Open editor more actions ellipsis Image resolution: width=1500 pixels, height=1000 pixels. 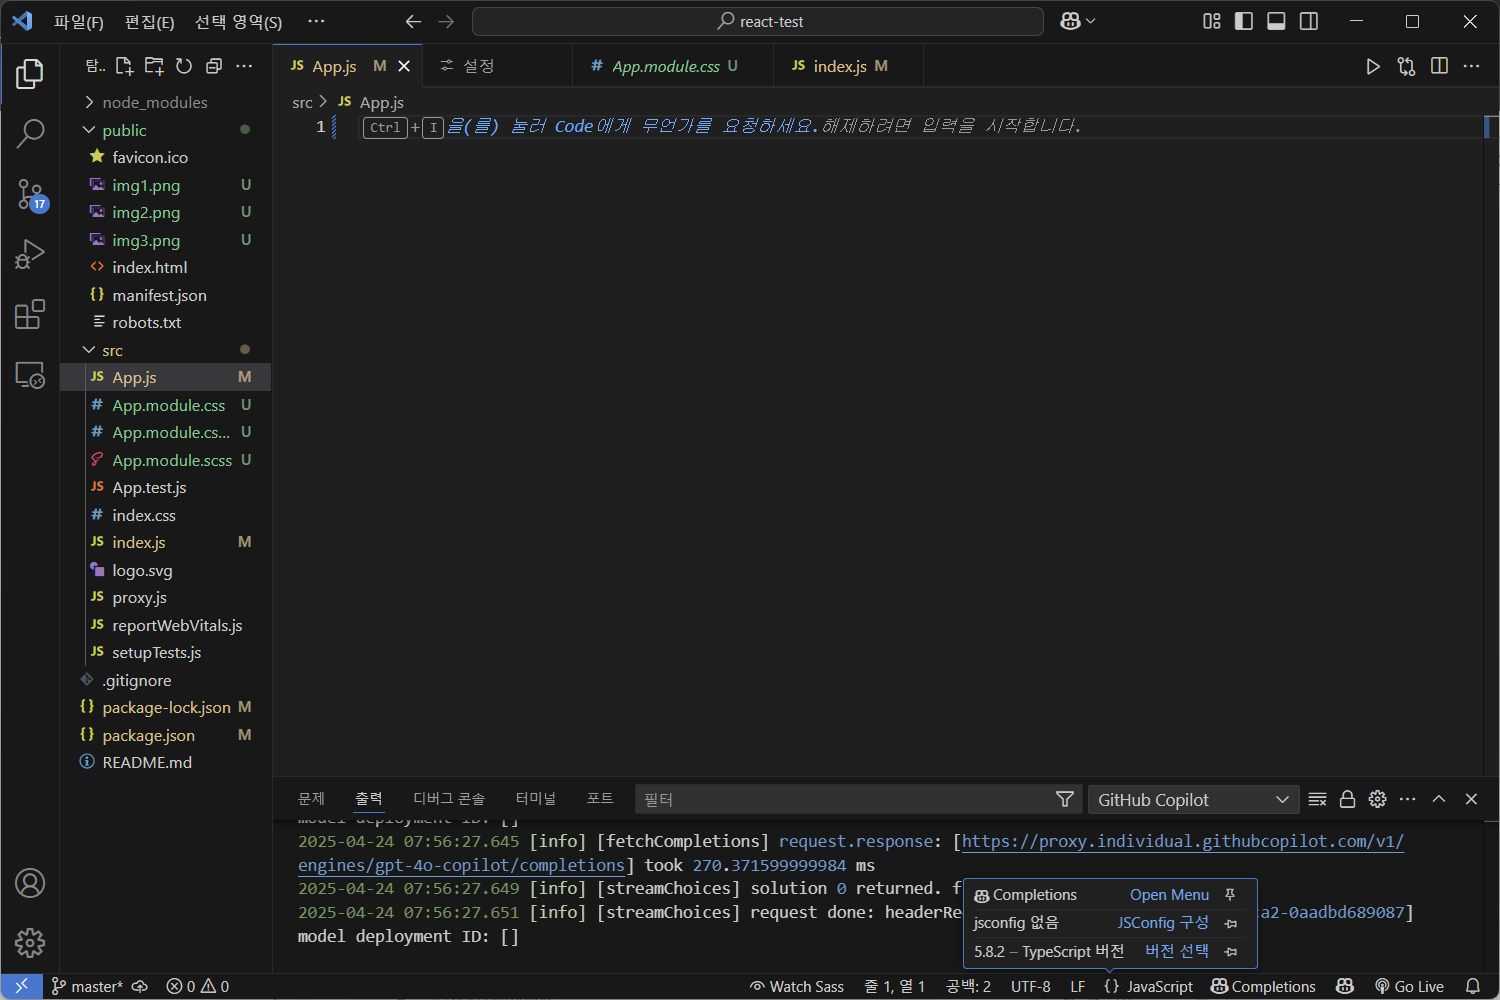coord(1471,66)
